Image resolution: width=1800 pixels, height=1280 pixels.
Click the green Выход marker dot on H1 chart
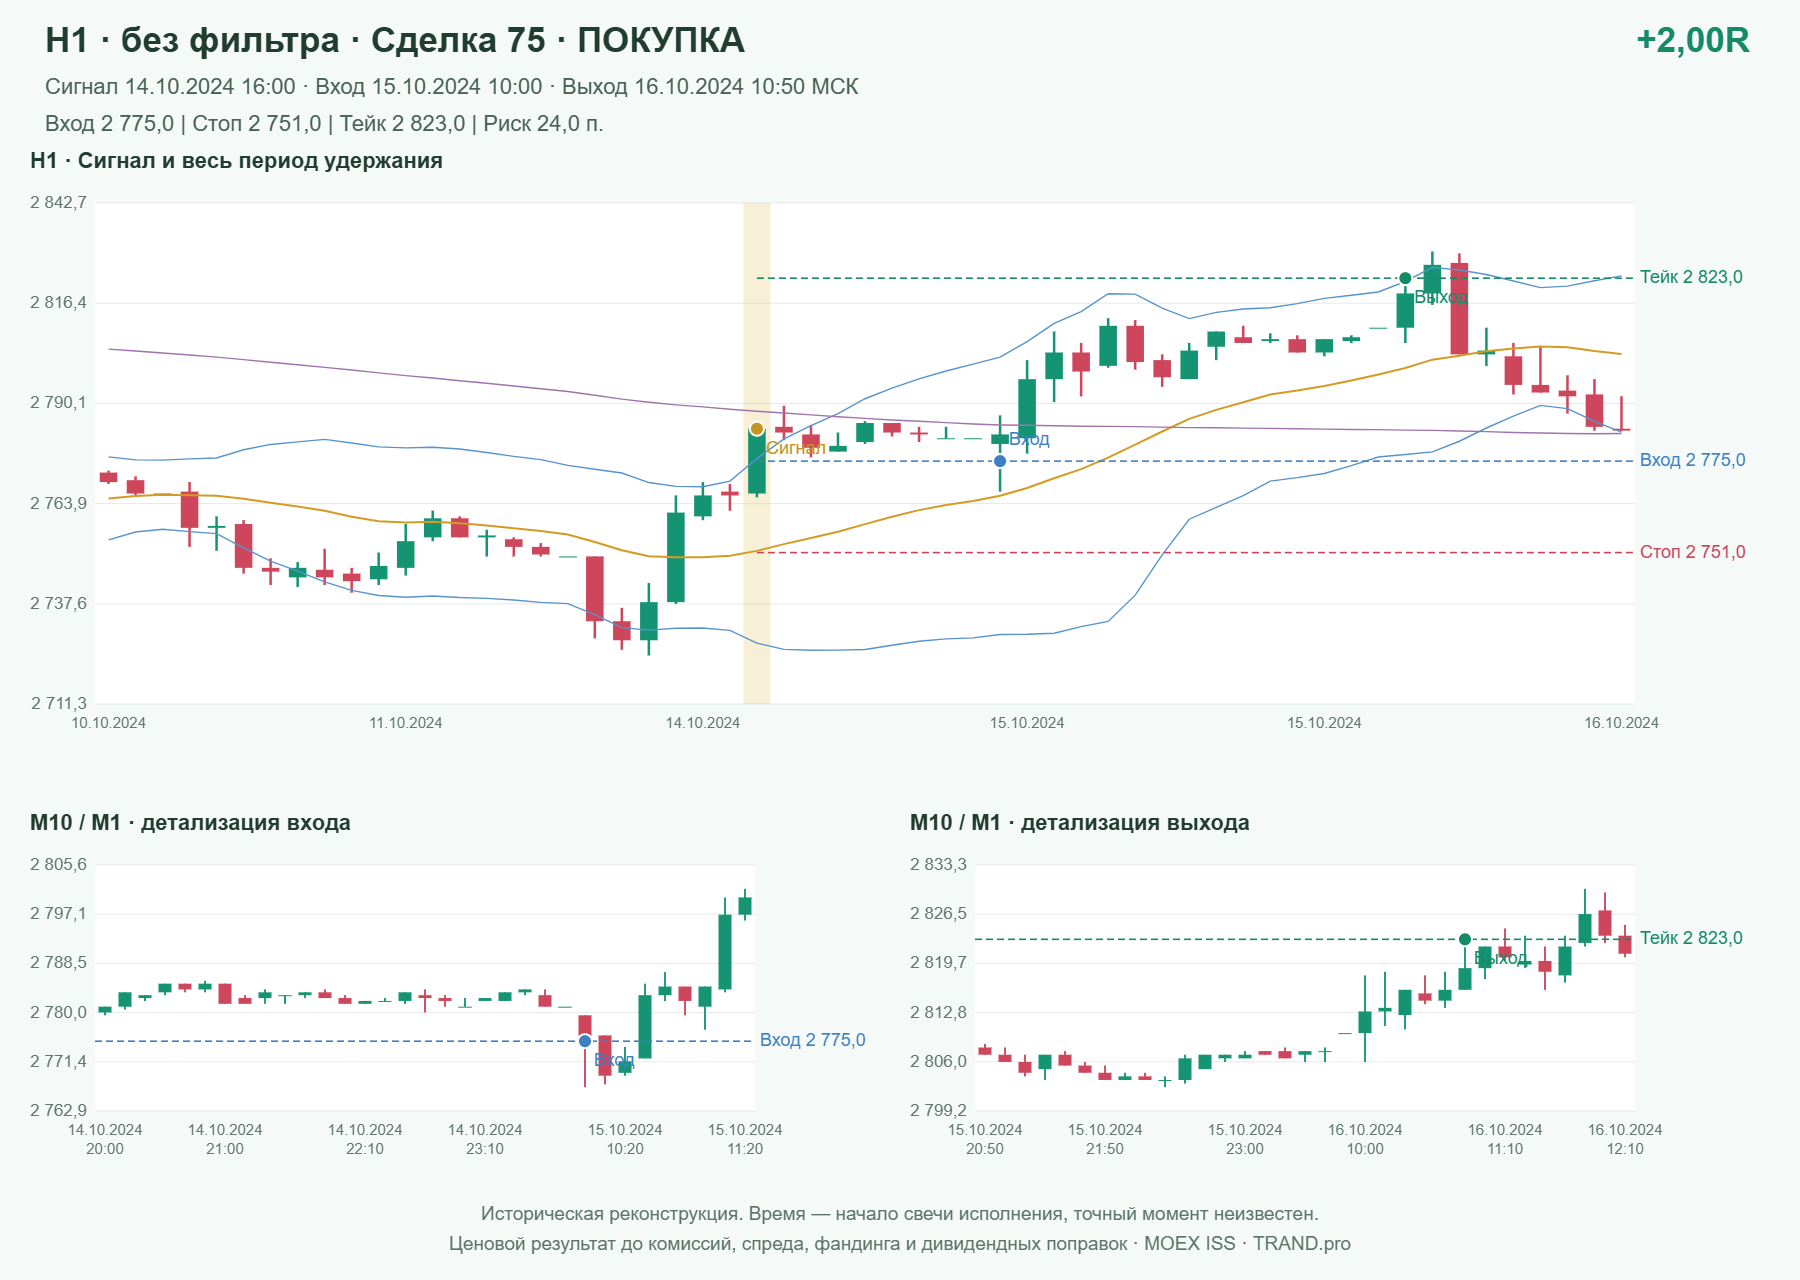click(x=1405, y=278)
